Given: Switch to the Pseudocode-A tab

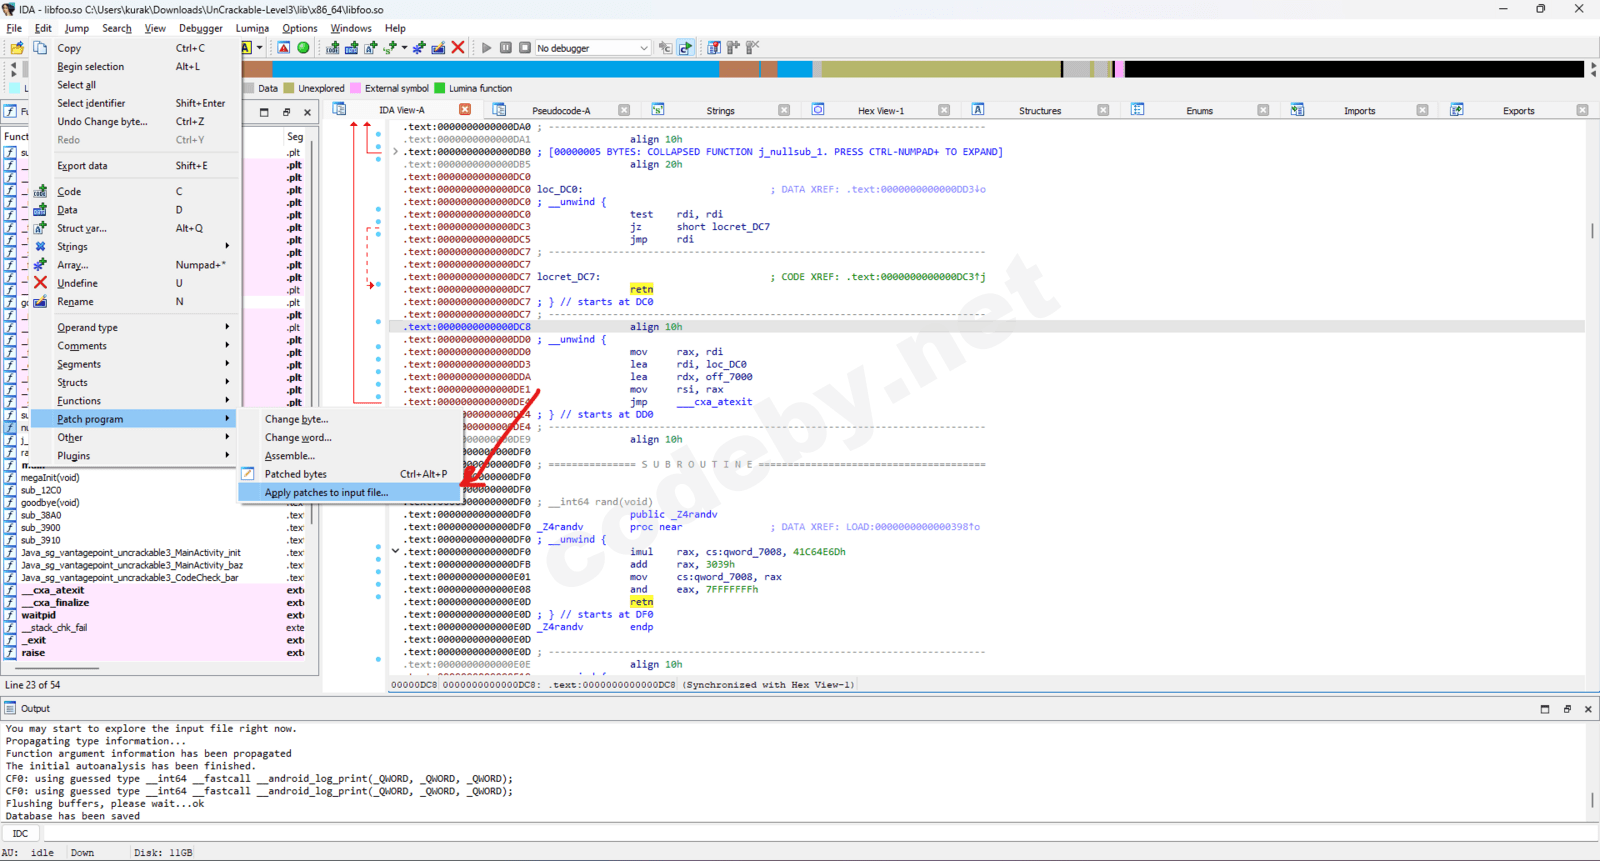Looking at the screenshot, I should (561, 111).
